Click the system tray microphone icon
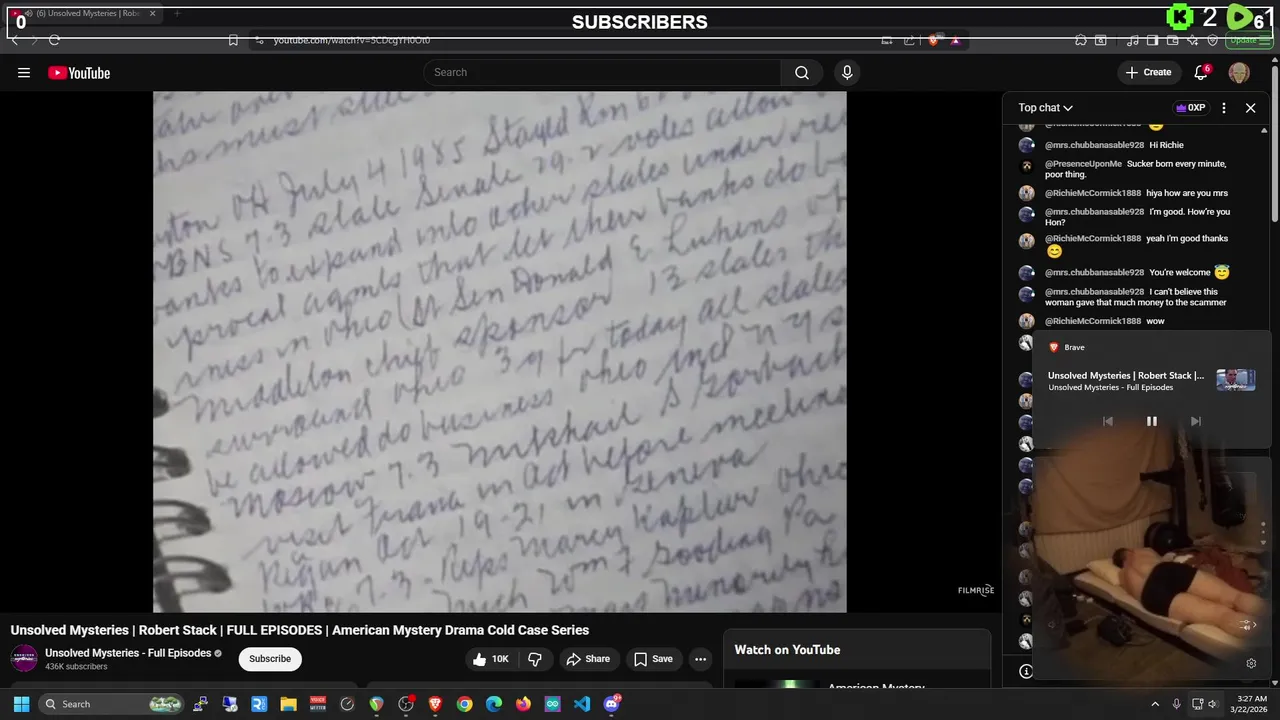The width and height of the screenshot is (1280, 720). [1177, 704]
